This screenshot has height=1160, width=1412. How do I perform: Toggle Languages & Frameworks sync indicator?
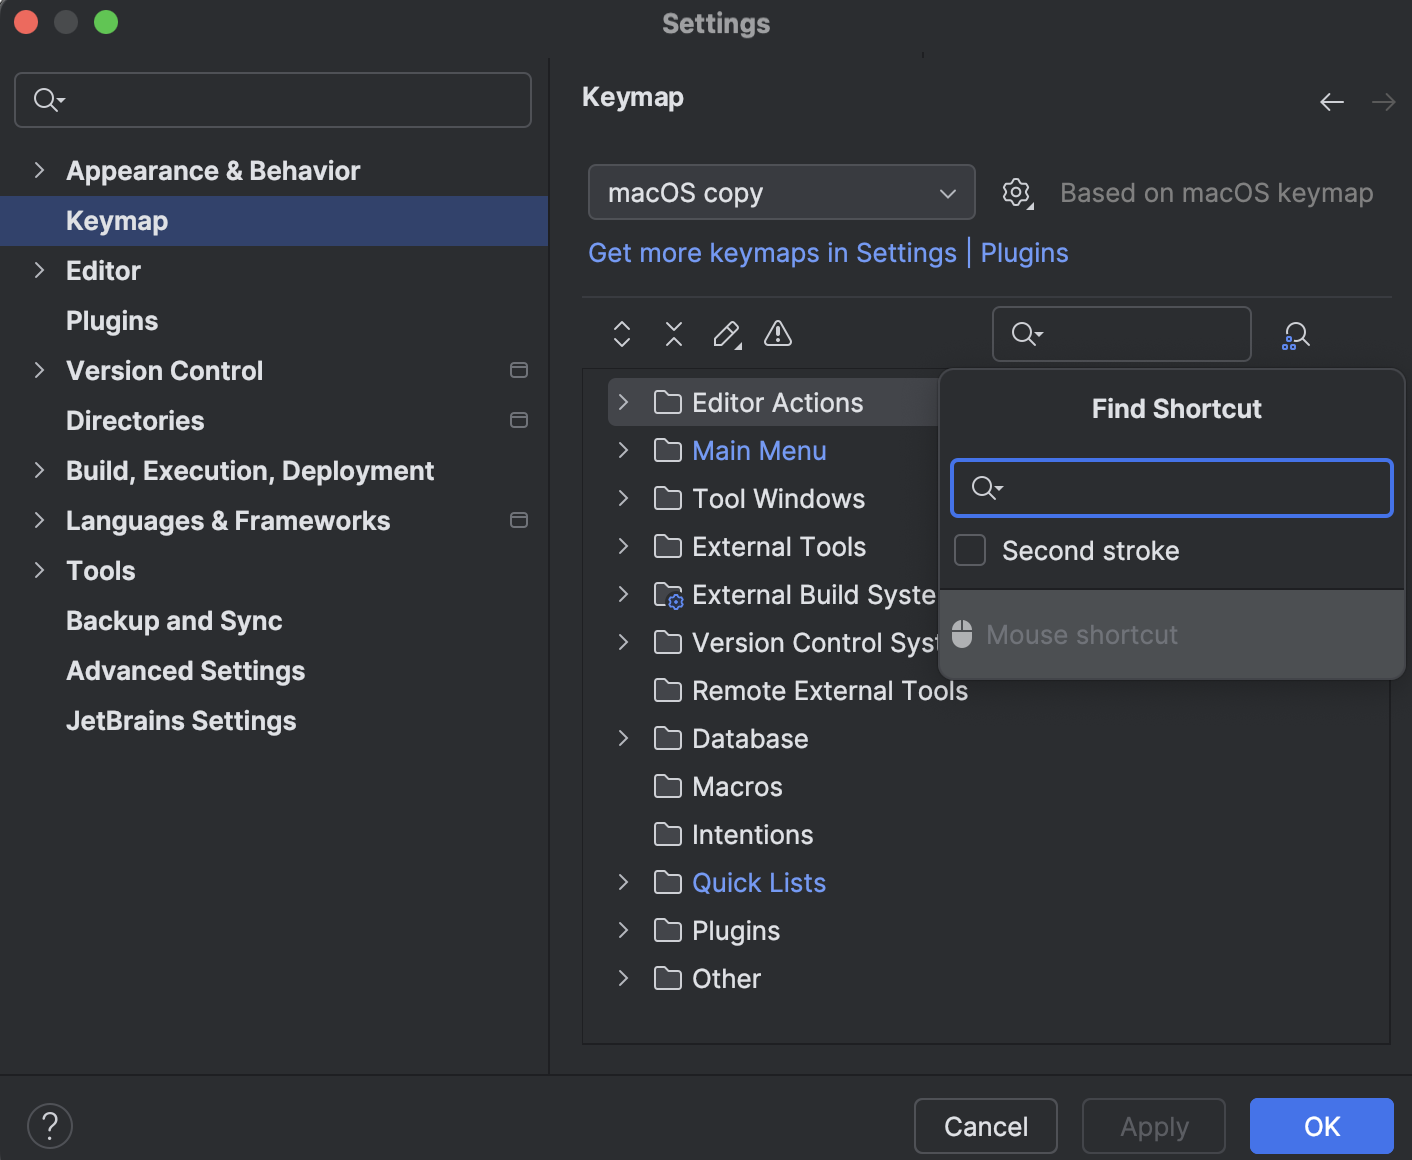[x=519, y=520]
